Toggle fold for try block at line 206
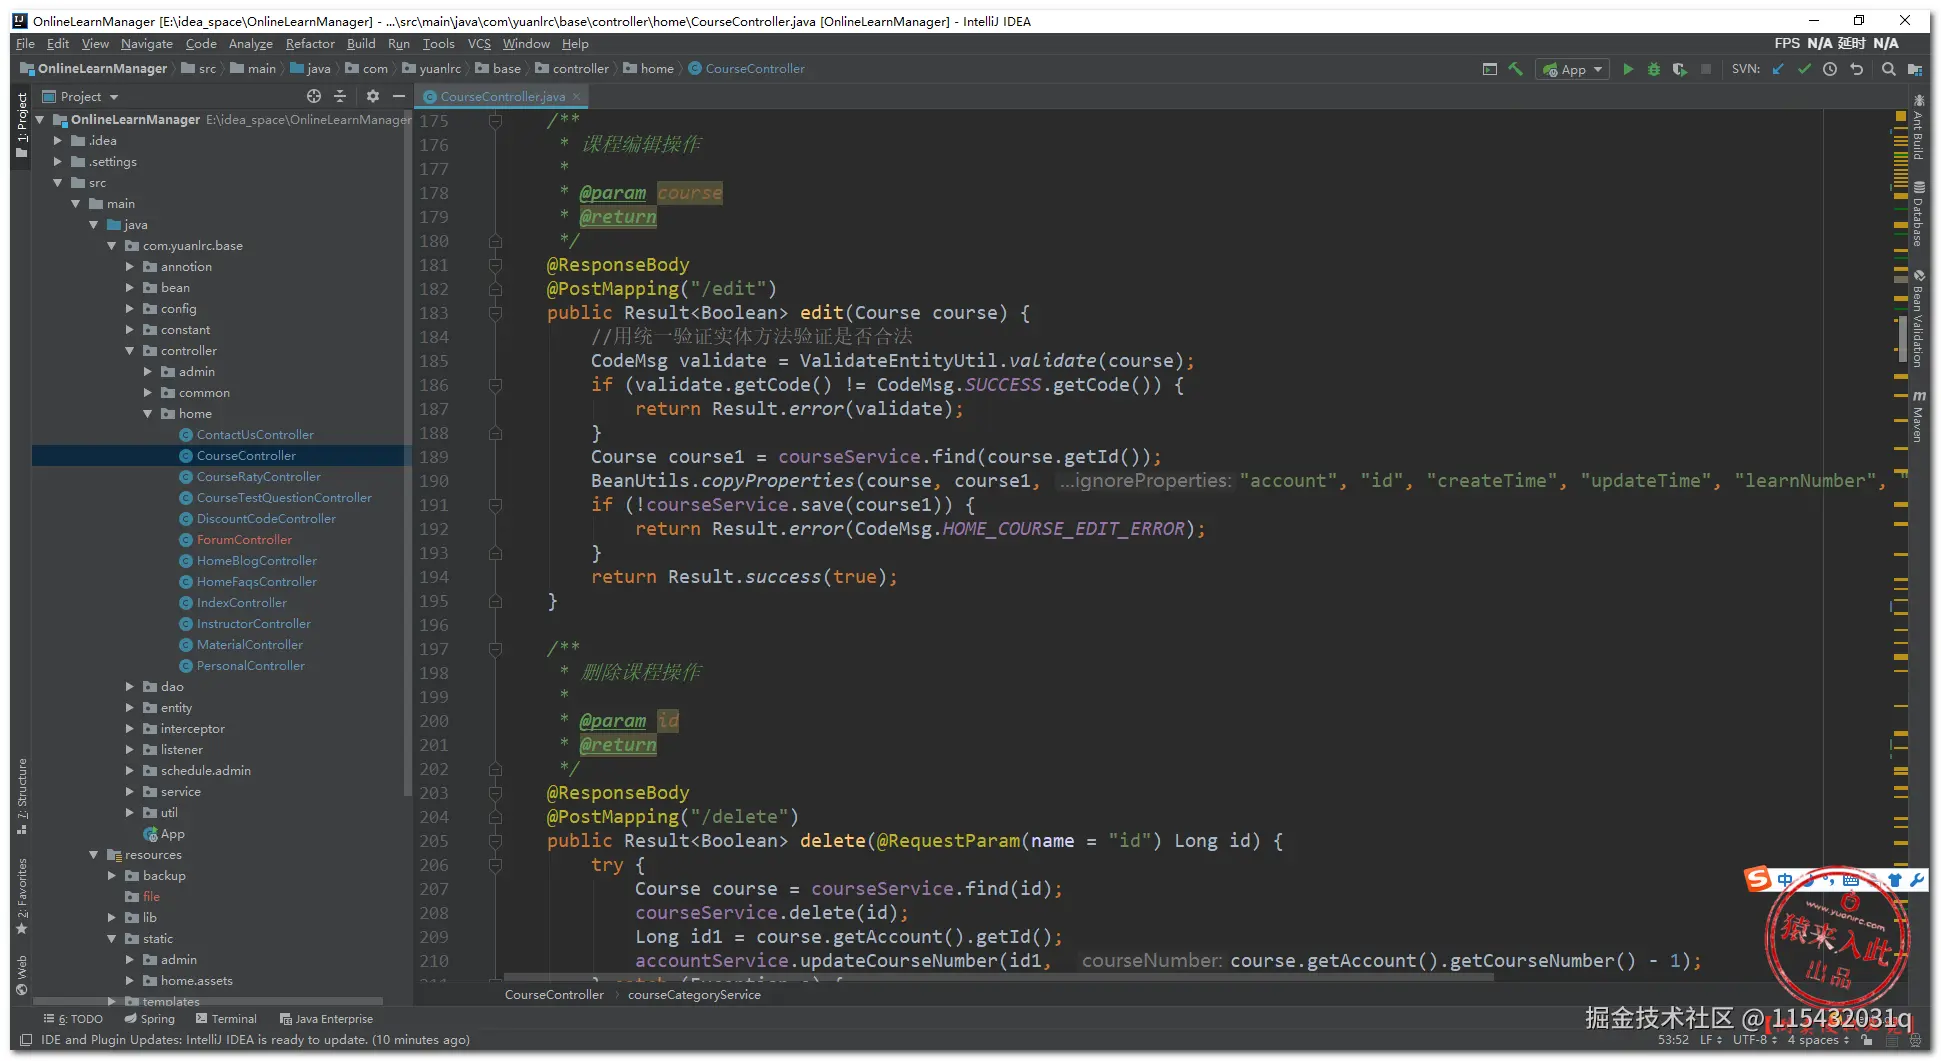The height and width of the screenshot is (1061, 1941). pyautogui.click(x=495, y=865)
